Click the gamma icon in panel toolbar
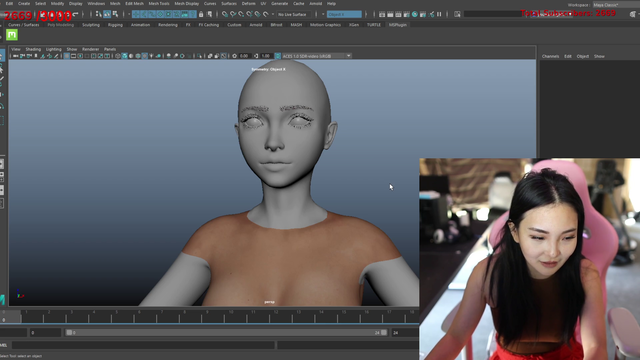This screenshot has width=640, height=360. tap(256, 56)
